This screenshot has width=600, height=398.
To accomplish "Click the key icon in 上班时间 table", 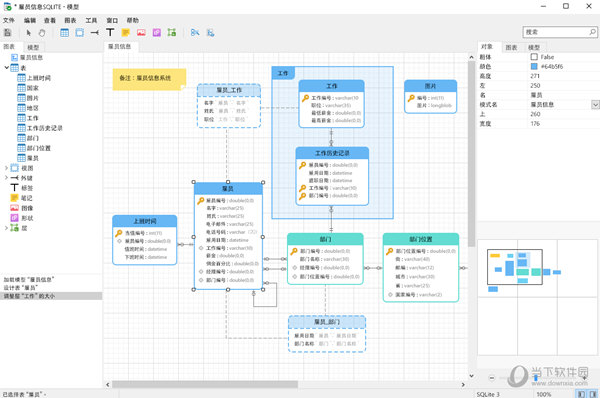I will 119,233.
